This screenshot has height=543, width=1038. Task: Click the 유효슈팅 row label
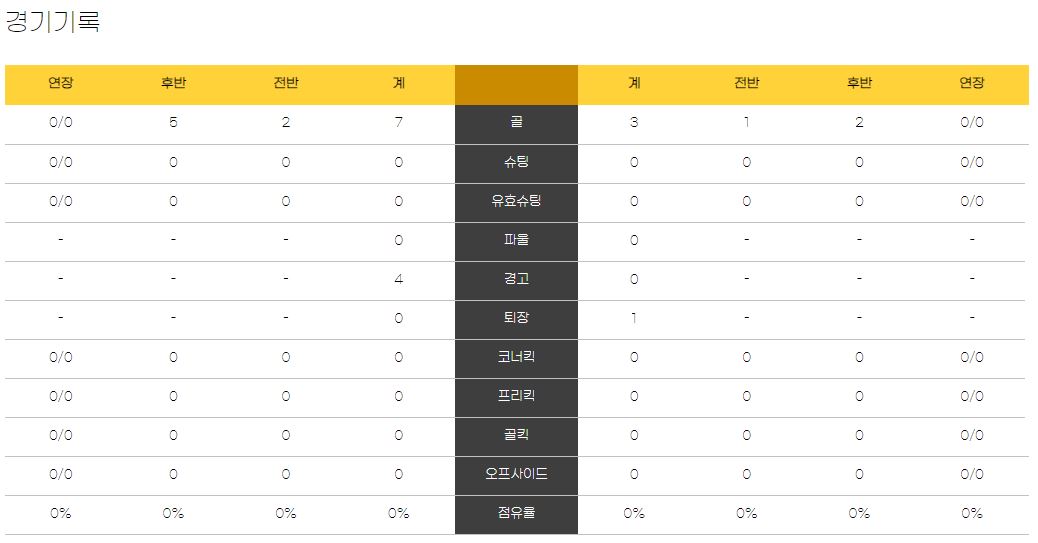[x=516, y=201]
